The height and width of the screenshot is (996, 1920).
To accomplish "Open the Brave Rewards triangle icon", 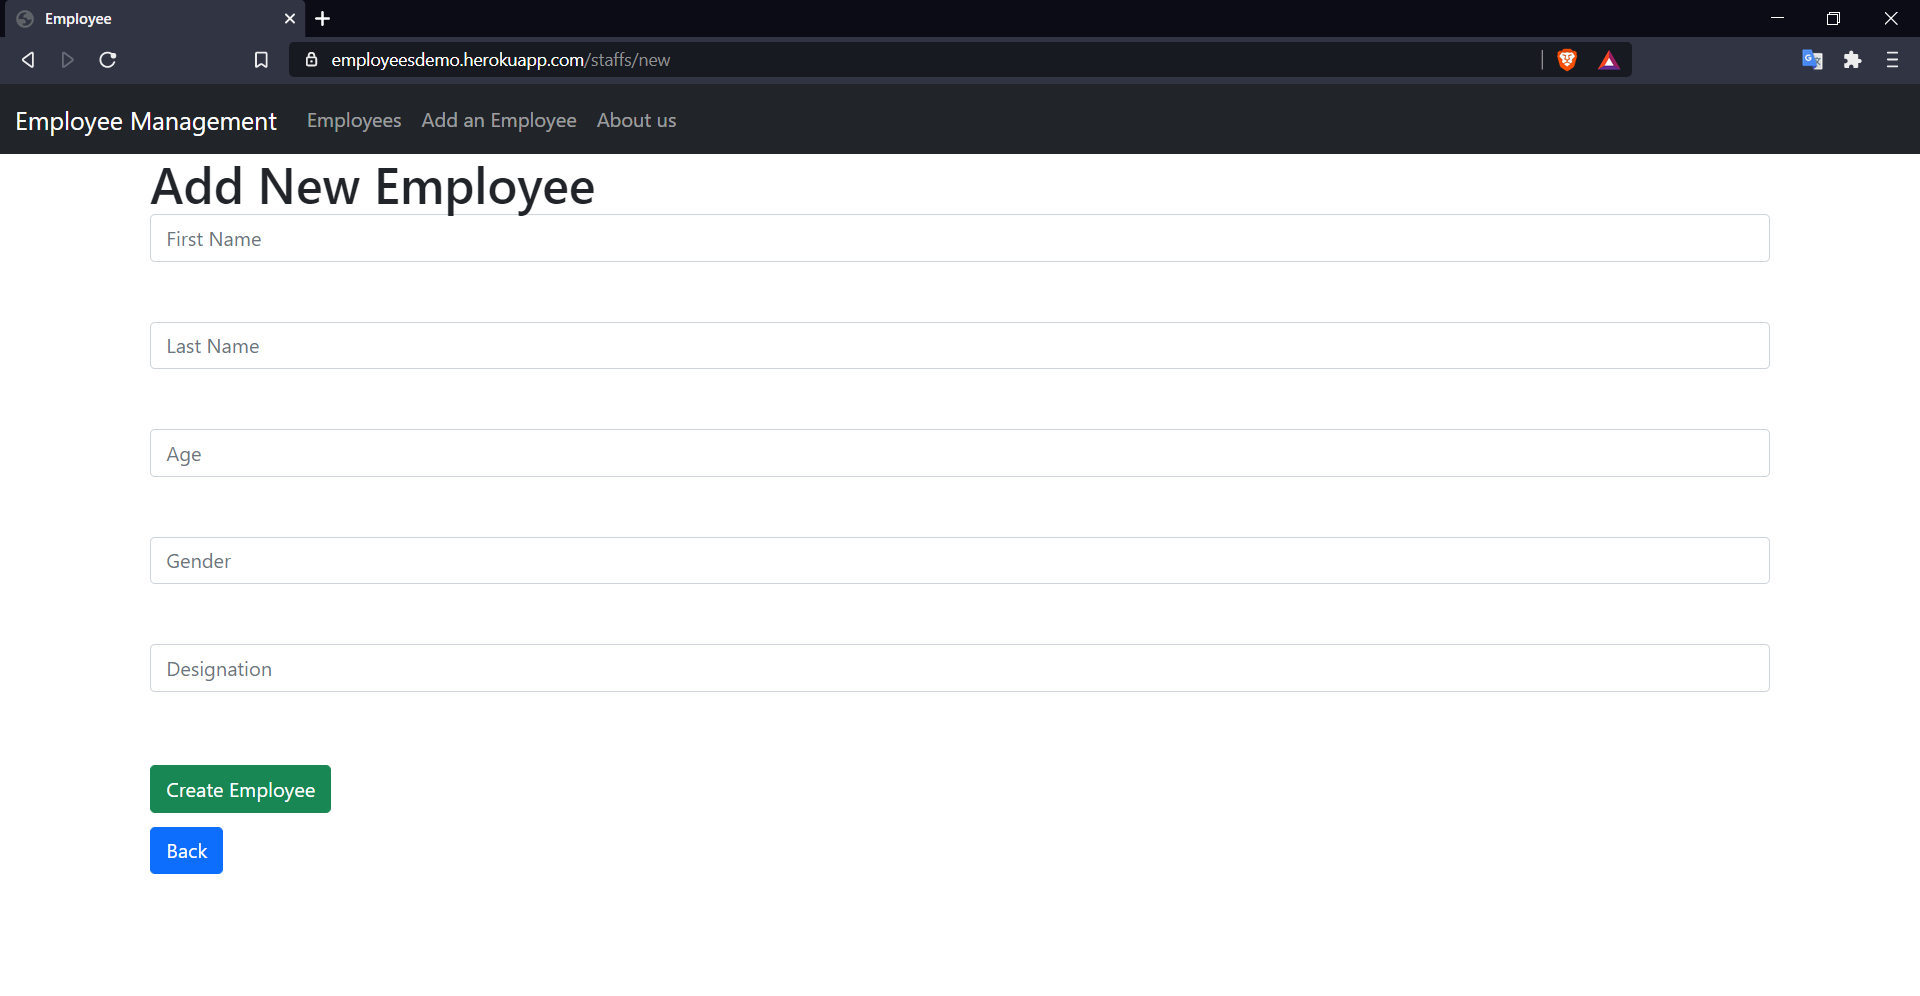I will pyautogui.click(x=1608, y=60).
